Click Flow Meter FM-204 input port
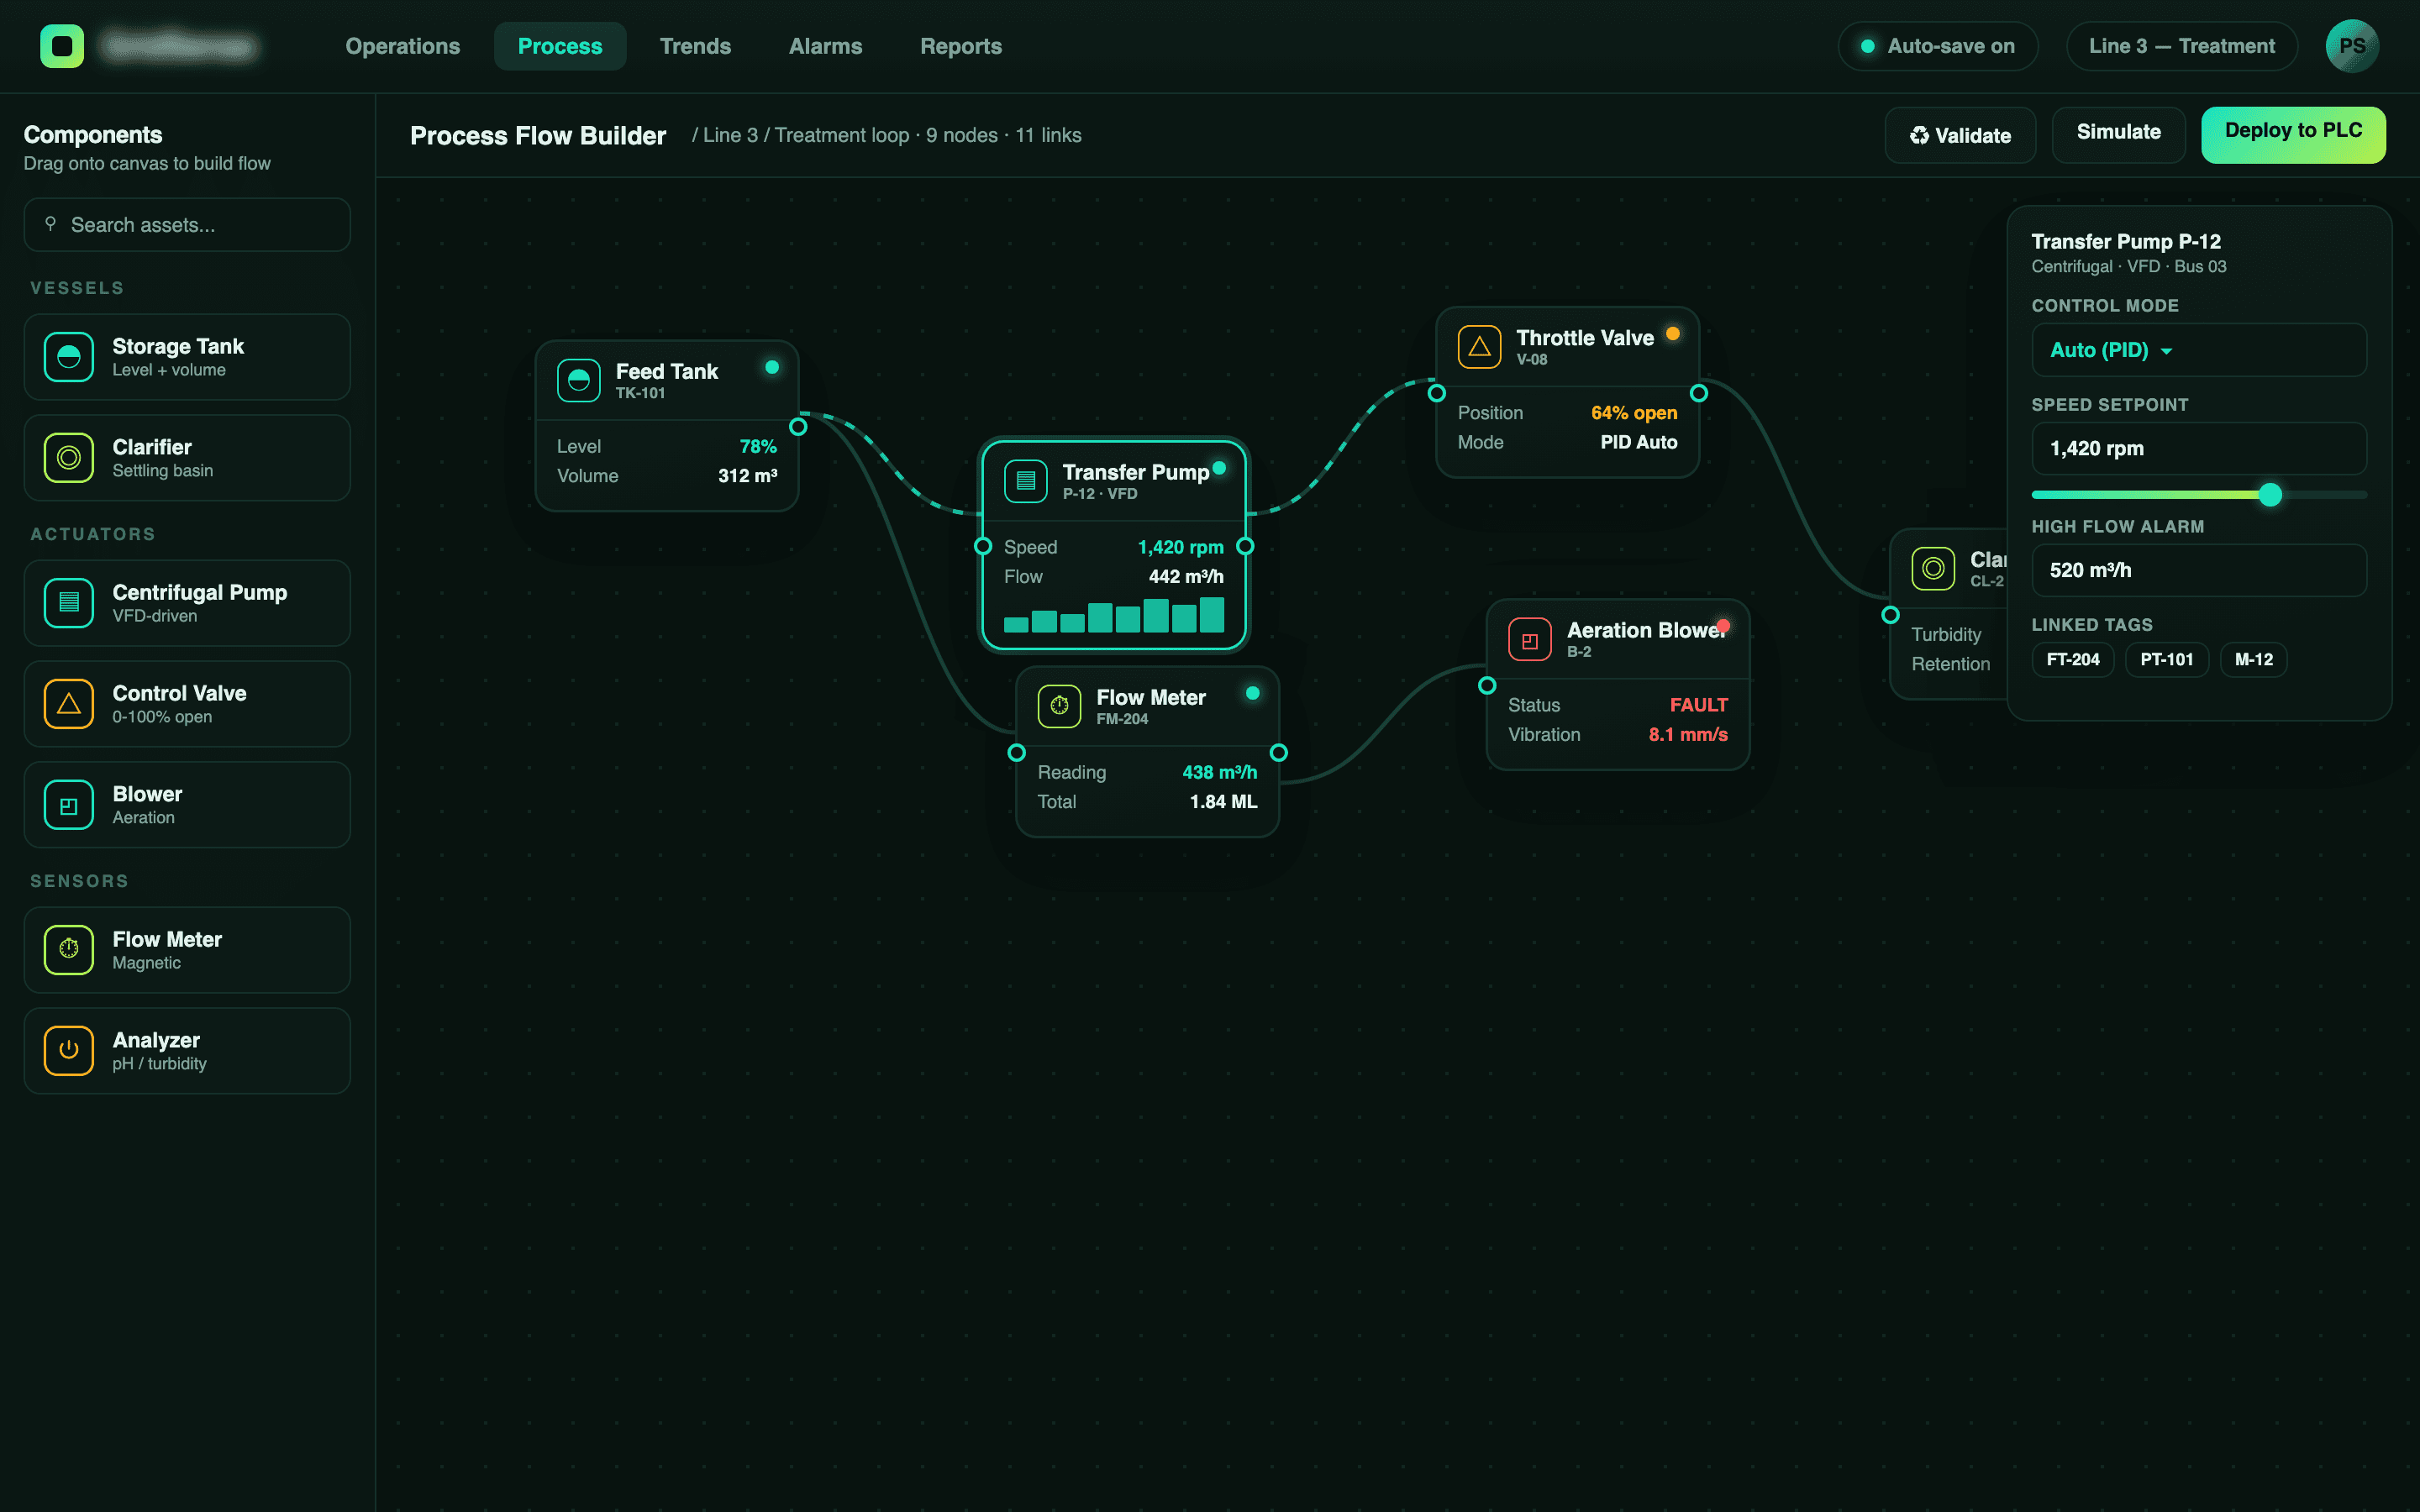2420x1512 pixels. pos(1017,753)
